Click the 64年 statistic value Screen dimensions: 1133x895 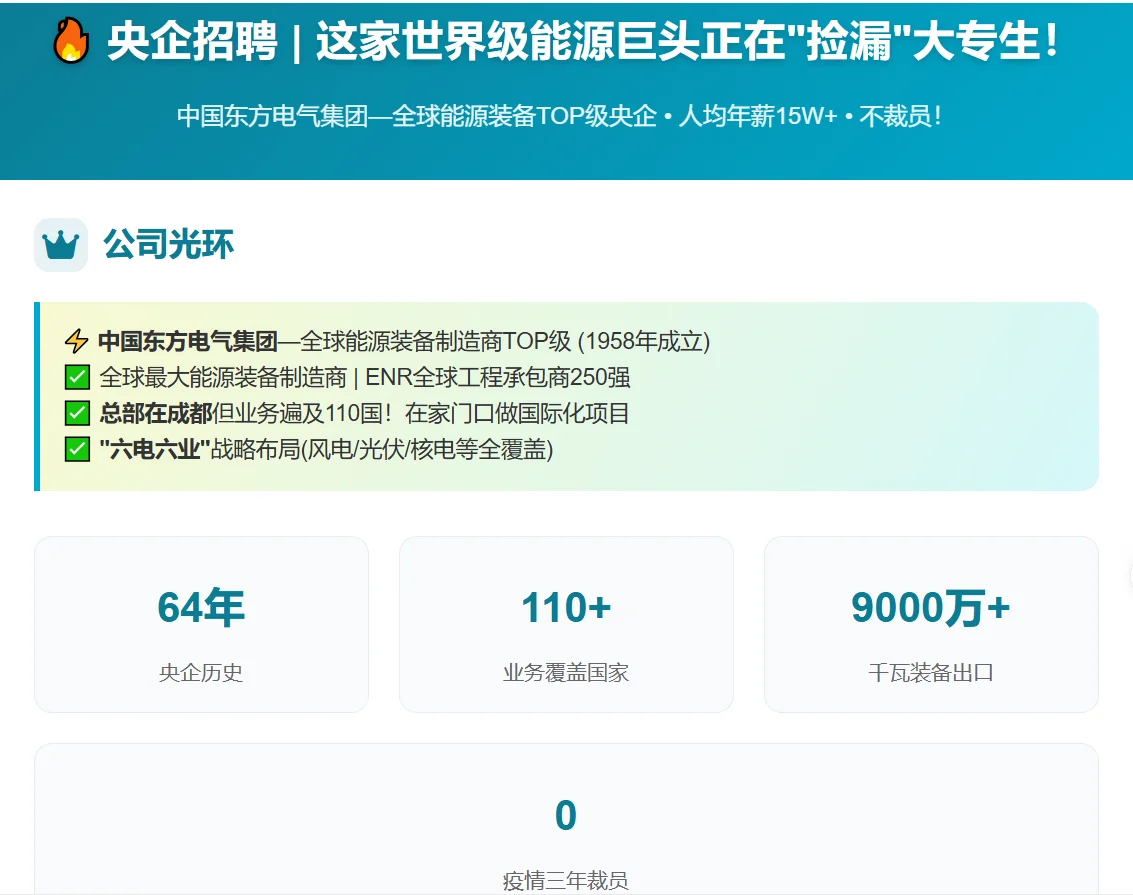(202, 607)
